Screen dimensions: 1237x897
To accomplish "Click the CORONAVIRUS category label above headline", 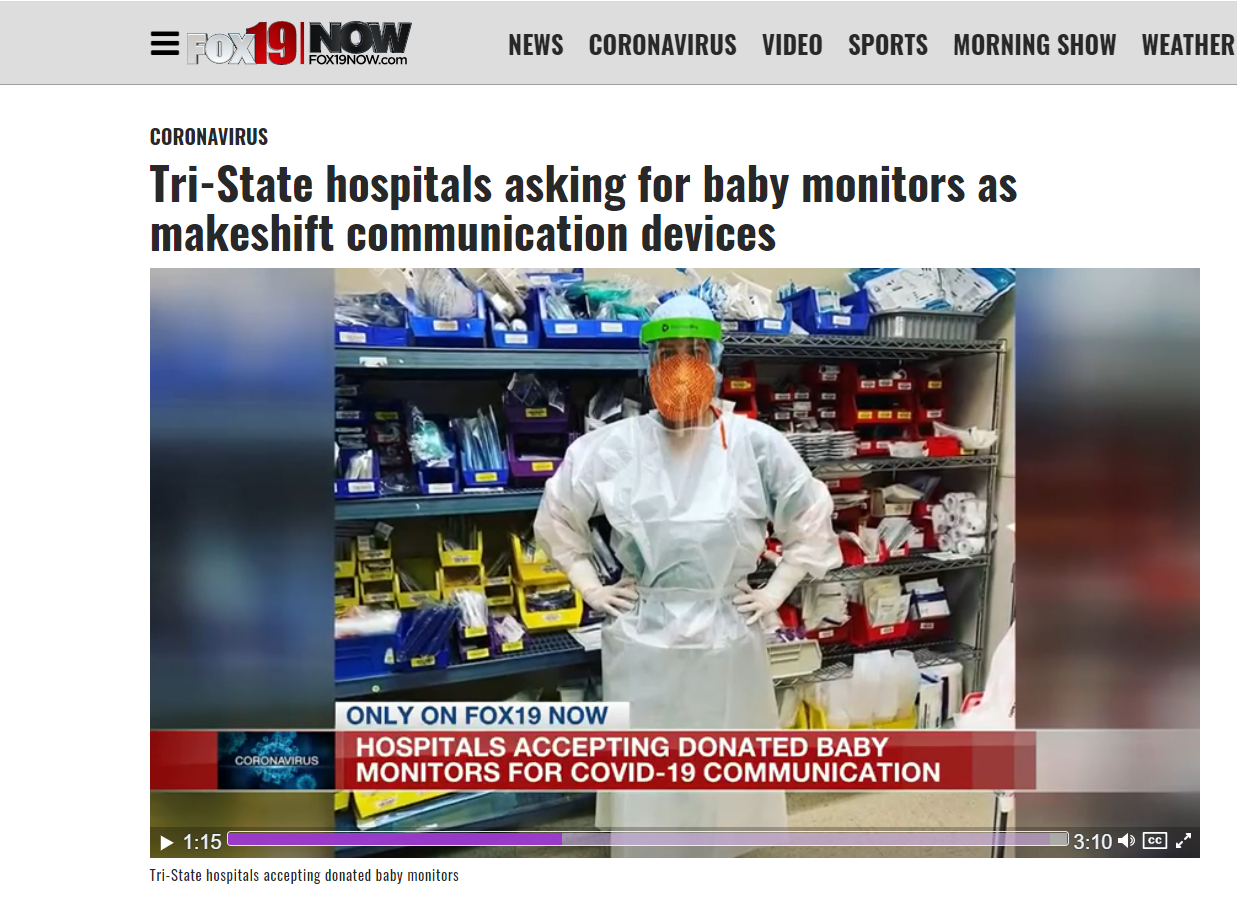I will point(209,137).
